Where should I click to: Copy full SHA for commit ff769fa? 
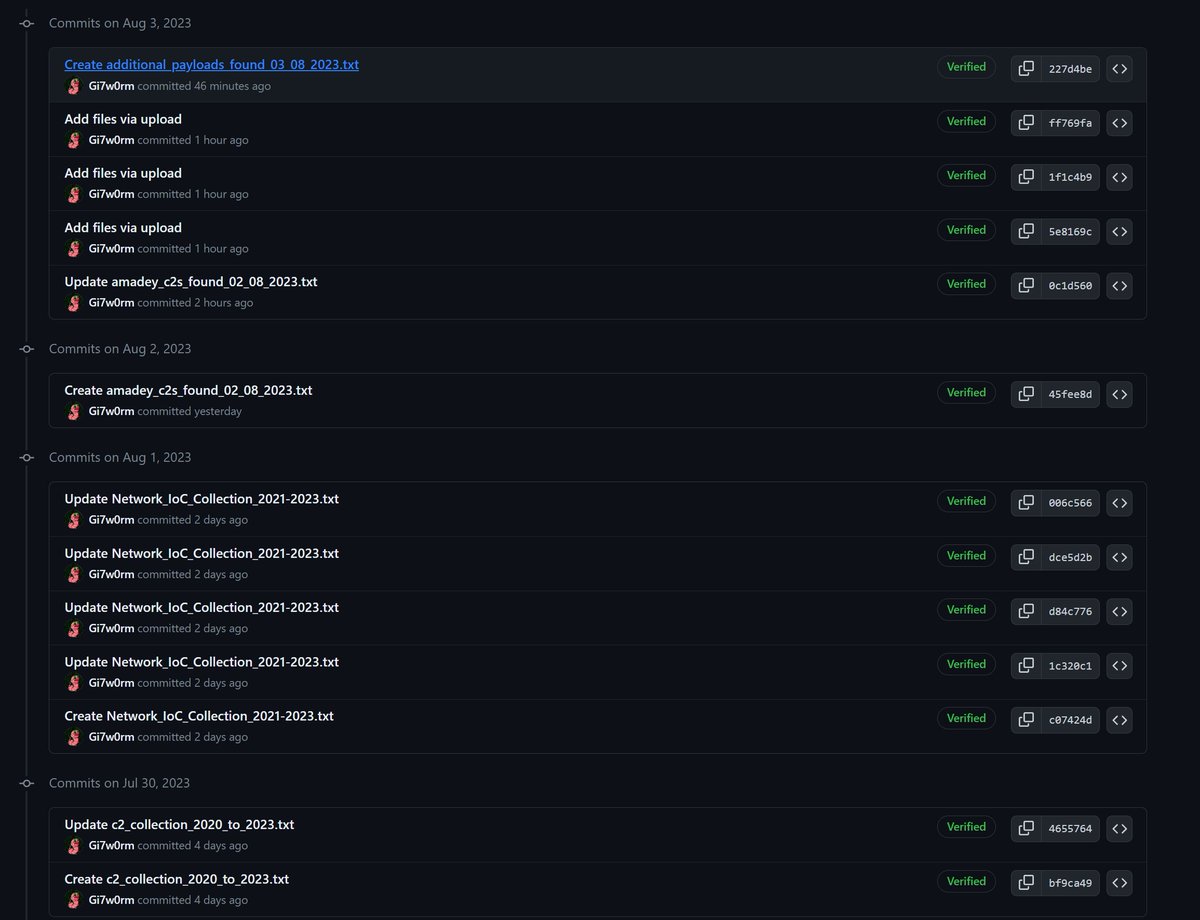(1026, 123)
